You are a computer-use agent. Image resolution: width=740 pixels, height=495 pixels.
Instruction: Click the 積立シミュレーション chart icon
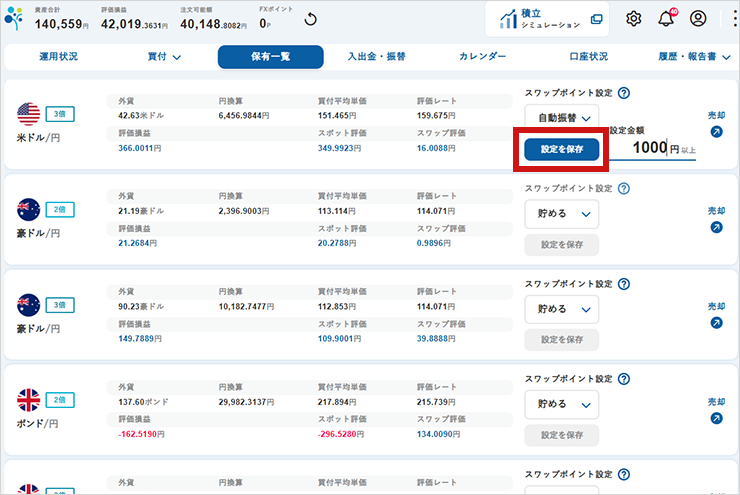[x=509, y=18]
